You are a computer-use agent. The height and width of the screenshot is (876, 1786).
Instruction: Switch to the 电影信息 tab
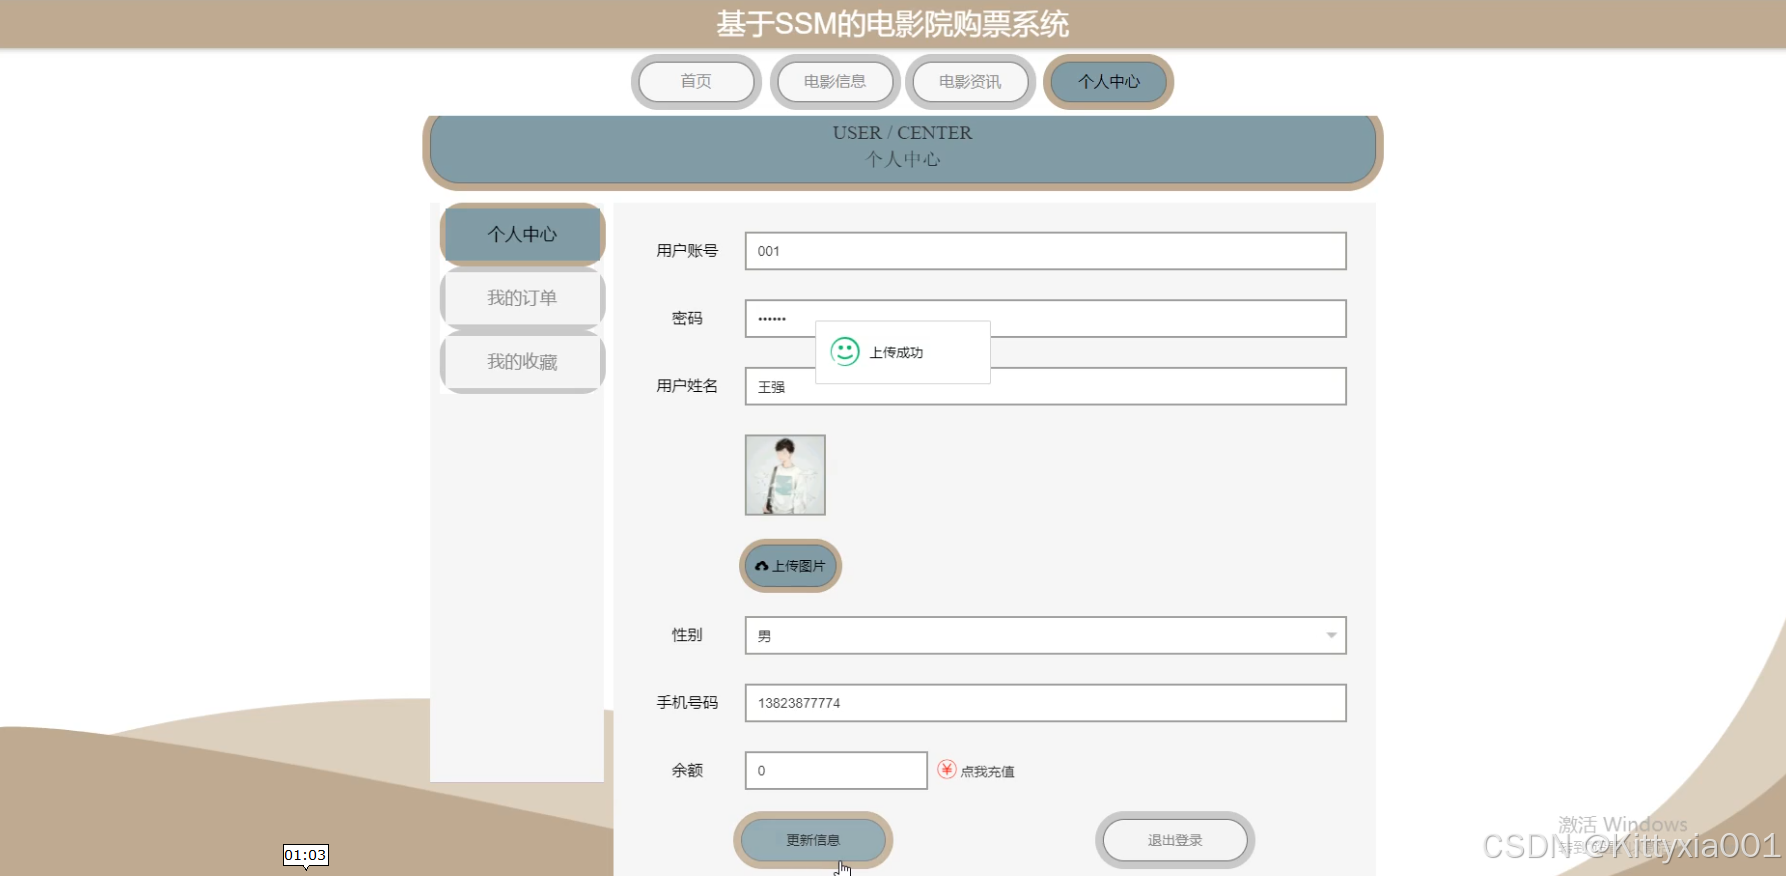tap(835, 82)
